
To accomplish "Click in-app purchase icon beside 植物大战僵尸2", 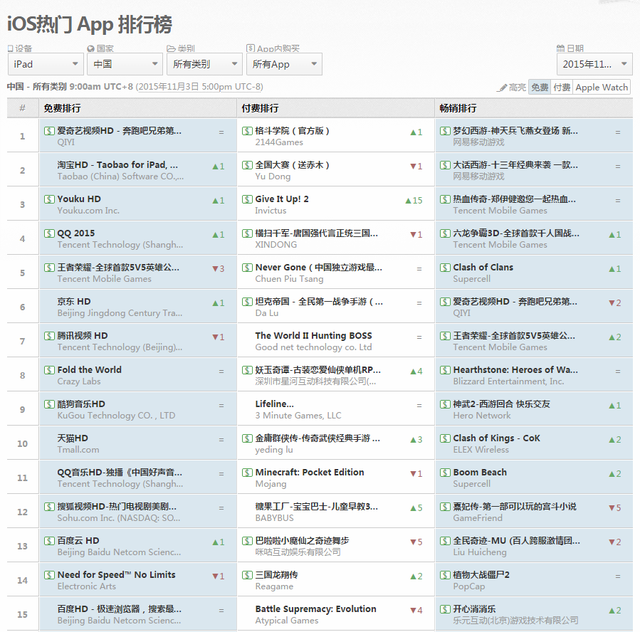I will coord(445,575).
